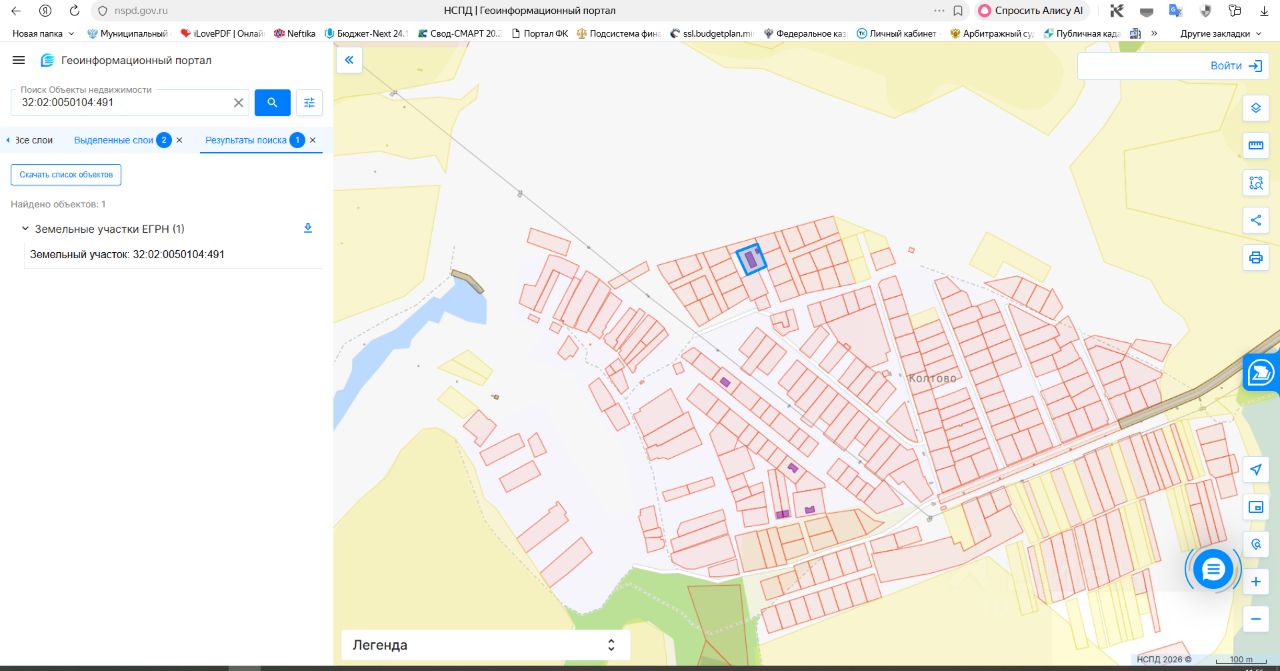This screenshot has height=671, width=1280.
Task: Open the hamburger main menu
Action: pyautogui.click(x=18, y=60)
